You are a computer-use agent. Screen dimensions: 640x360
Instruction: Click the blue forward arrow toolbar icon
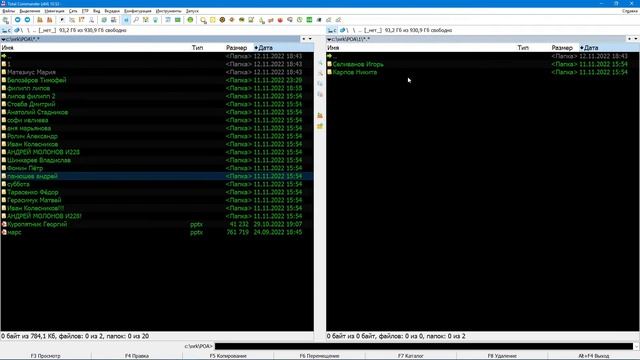point(27,20)
